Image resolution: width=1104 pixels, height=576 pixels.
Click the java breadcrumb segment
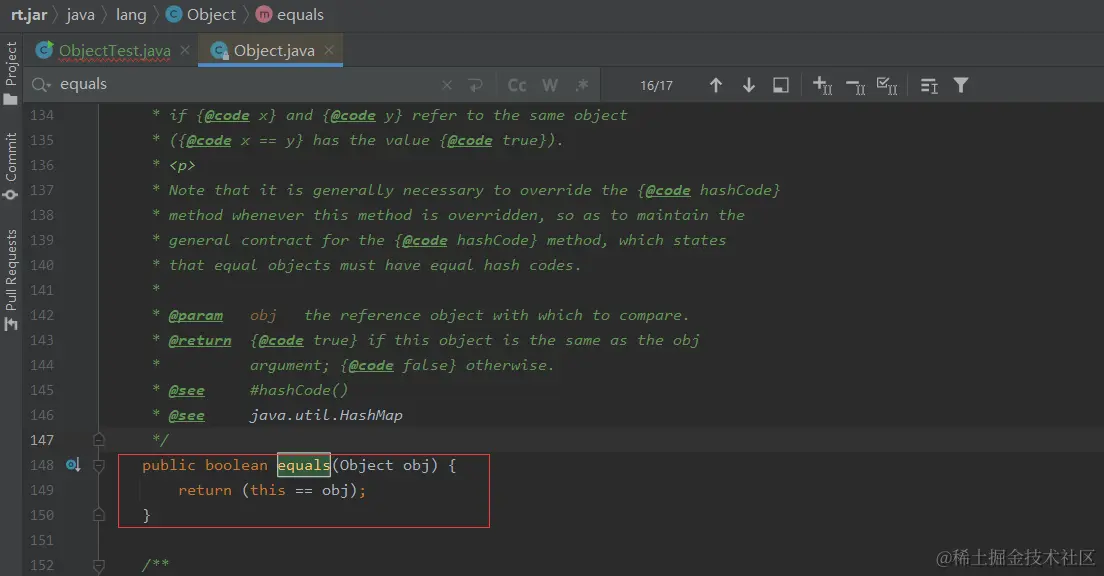tap(80, 15)
